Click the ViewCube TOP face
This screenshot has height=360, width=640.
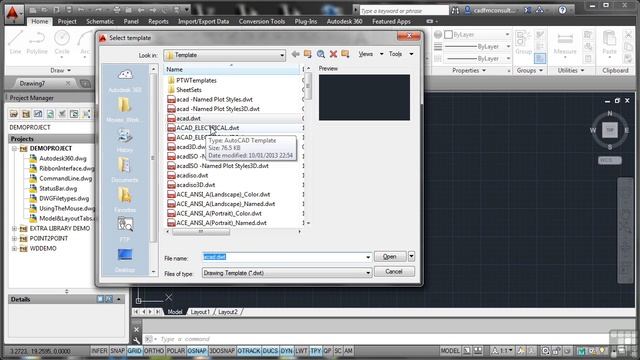610,130
